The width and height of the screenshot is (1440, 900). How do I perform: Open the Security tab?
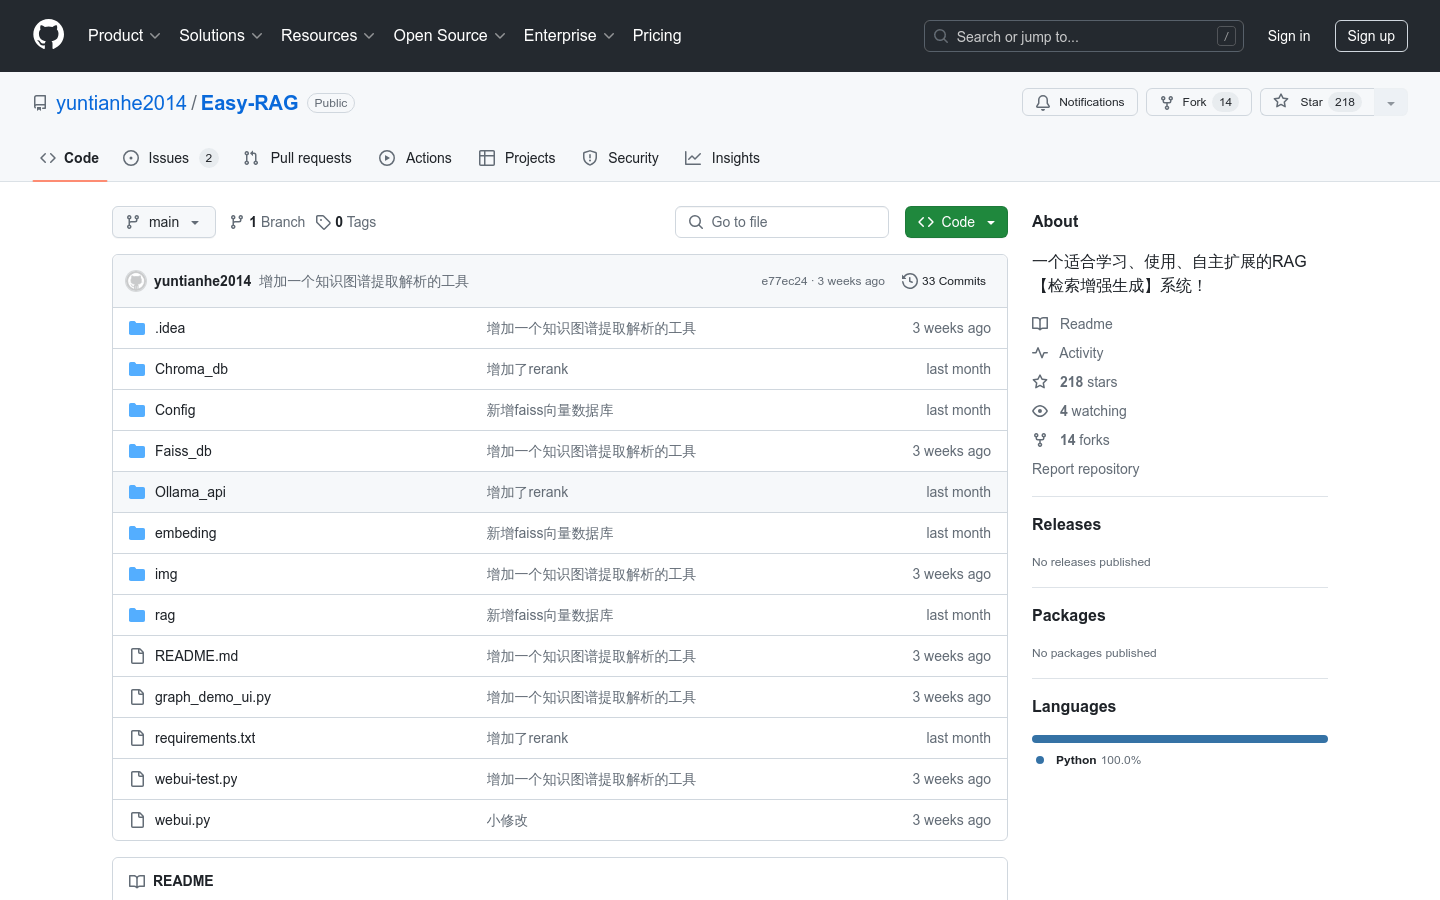coord(621,158)
